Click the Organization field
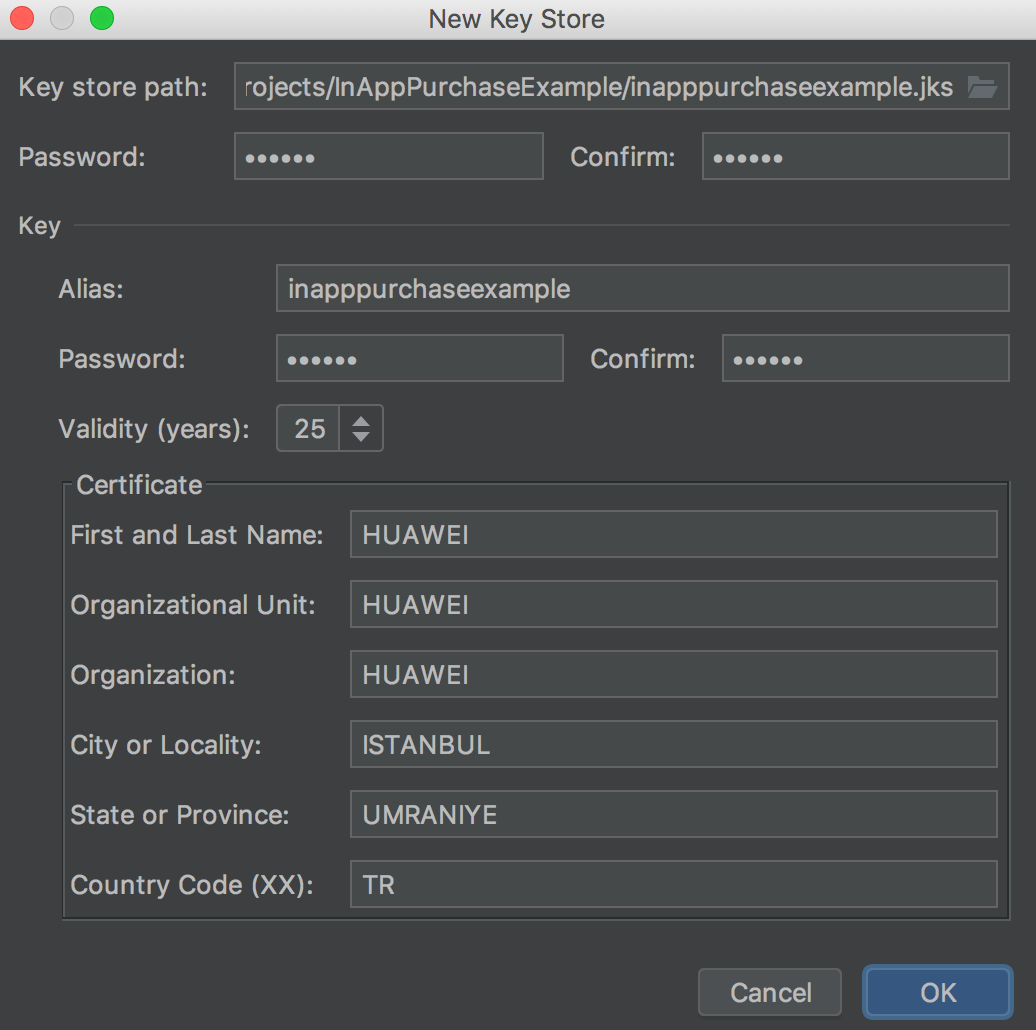Viewport: 1036px width, 1030px height. click(673, 675)
